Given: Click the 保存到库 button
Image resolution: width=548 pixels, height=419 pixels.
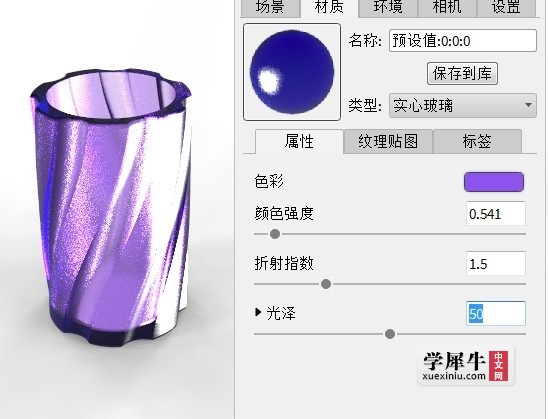Looking at the screenshot, I should [x=462, y=73].
